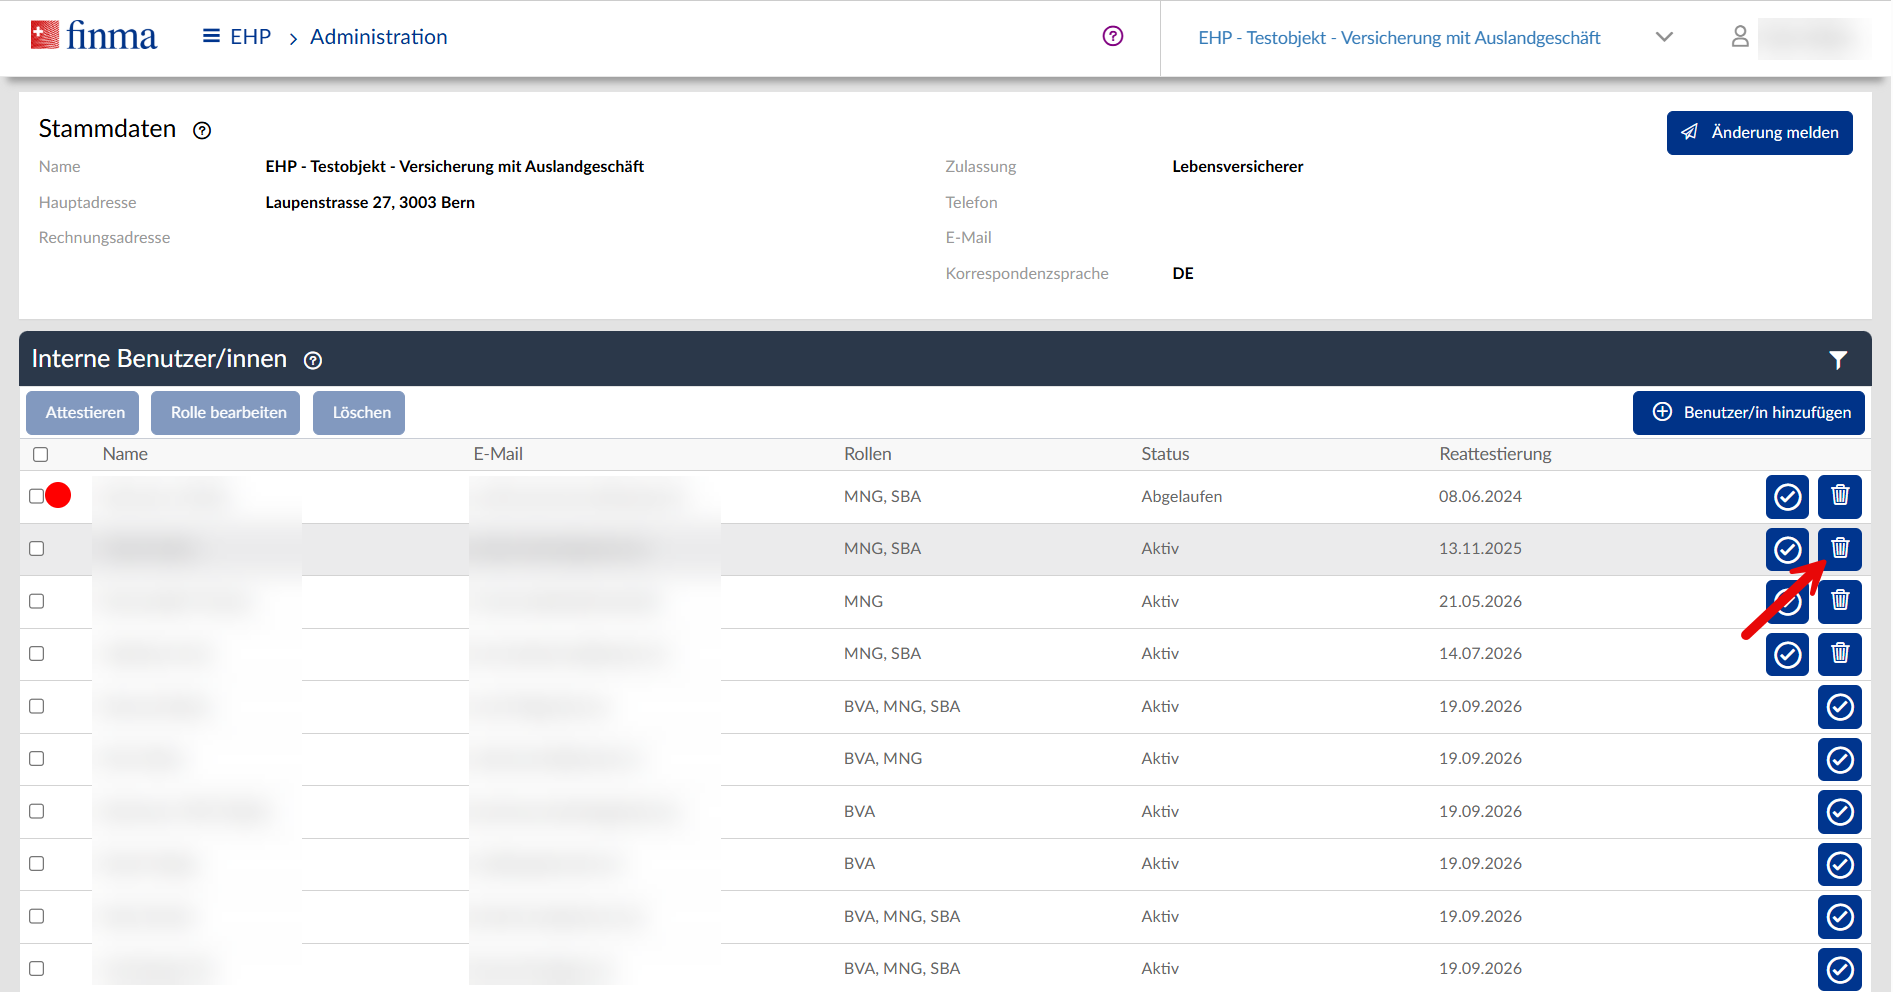This screenshot has width=1893, height=993.
Task: Click the purple help icon in top bar
Action: [x=1112, y=37]
